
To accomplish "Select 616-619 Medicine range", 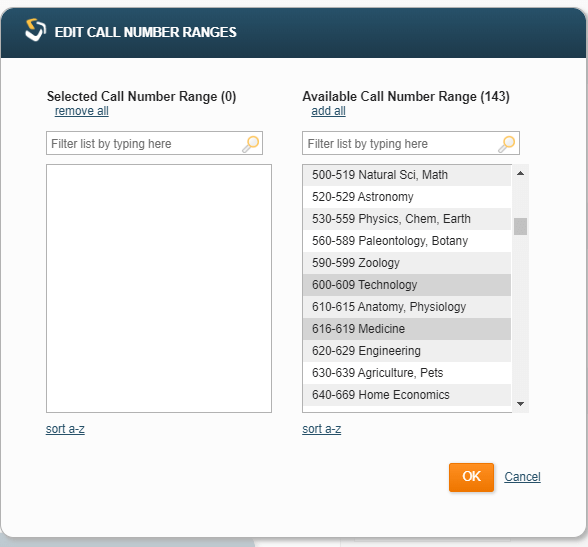I will (407, 329).
